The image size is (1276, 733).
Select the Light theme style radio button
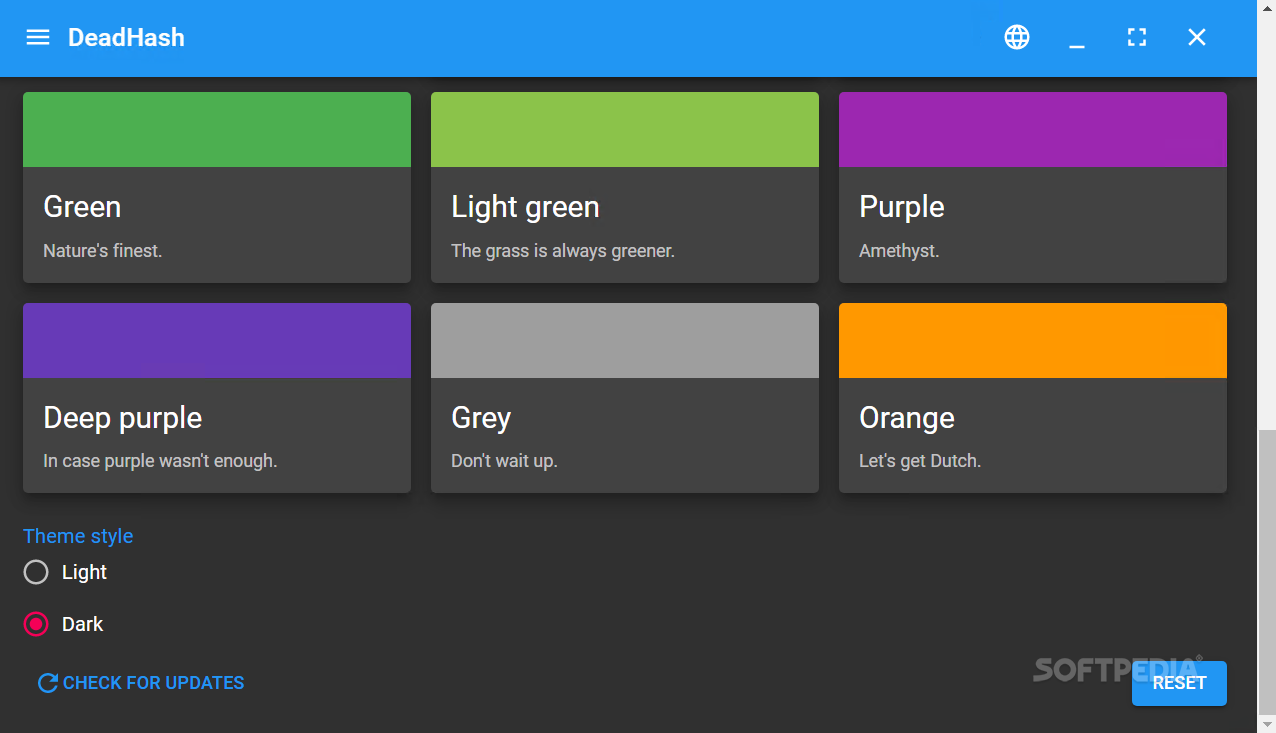point(36,572)
